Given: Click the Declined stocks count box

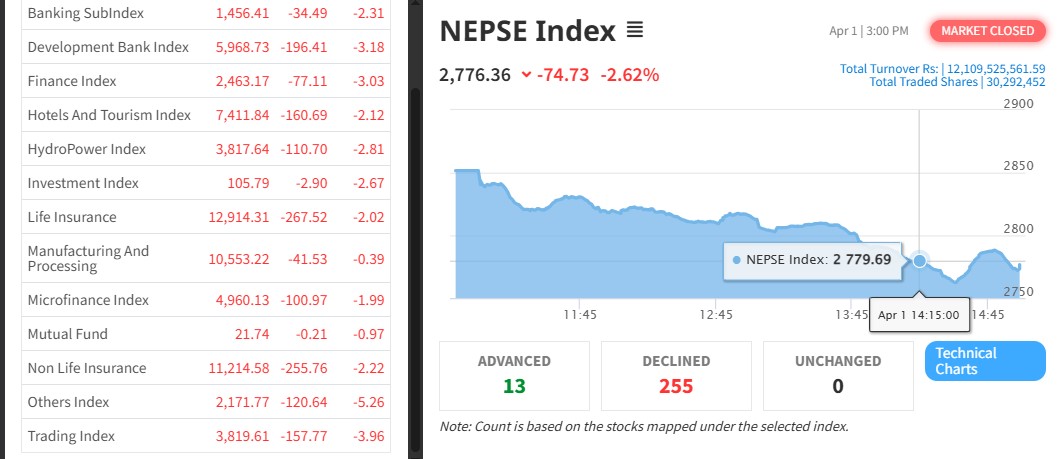Looking at the screenshot, I should (x=676, y=375).
